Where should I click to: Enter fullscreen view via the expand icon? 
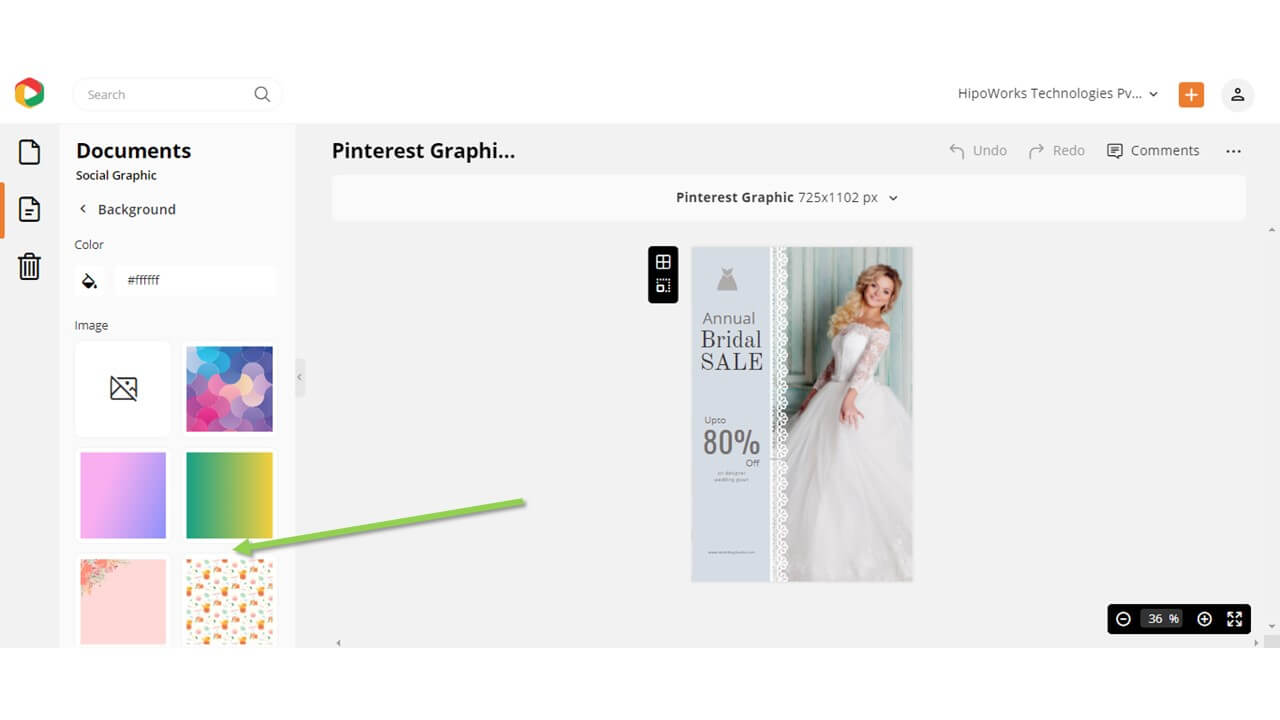[x=1234, y=619]
